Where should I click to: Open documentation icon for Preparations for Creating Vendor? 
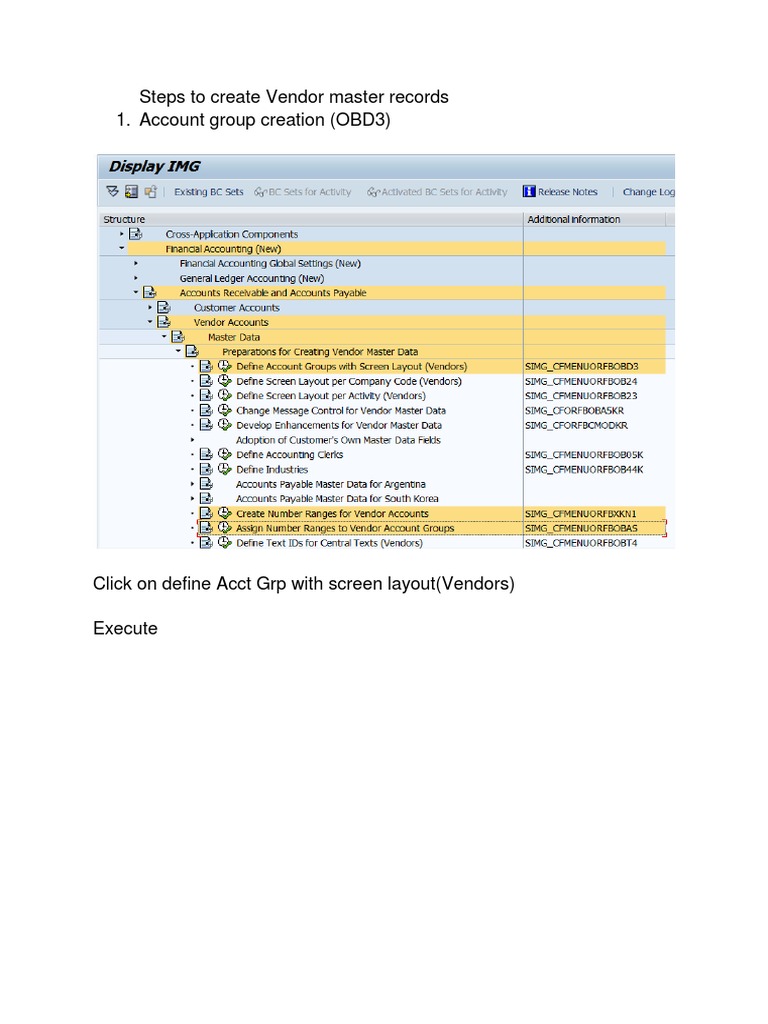point(192,351)
